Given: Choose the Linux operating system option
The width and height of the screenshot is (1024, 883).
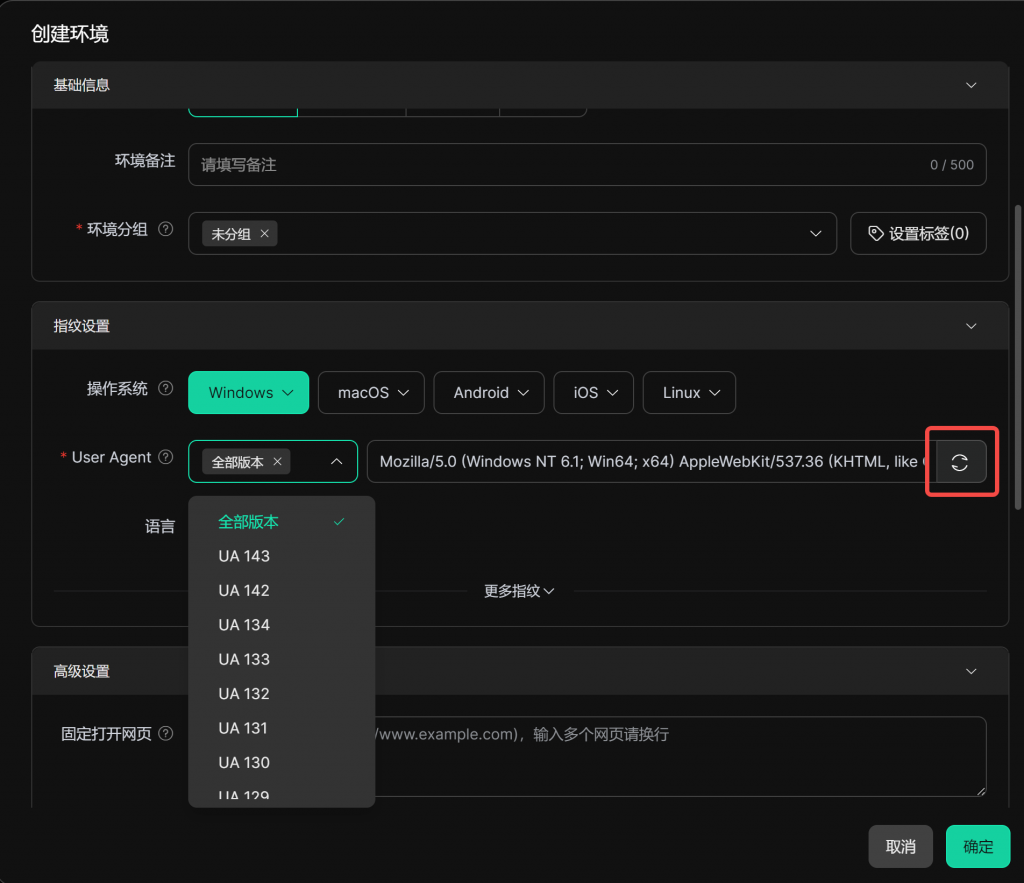Looking at the screenshot, I should [x=689, y=393].
